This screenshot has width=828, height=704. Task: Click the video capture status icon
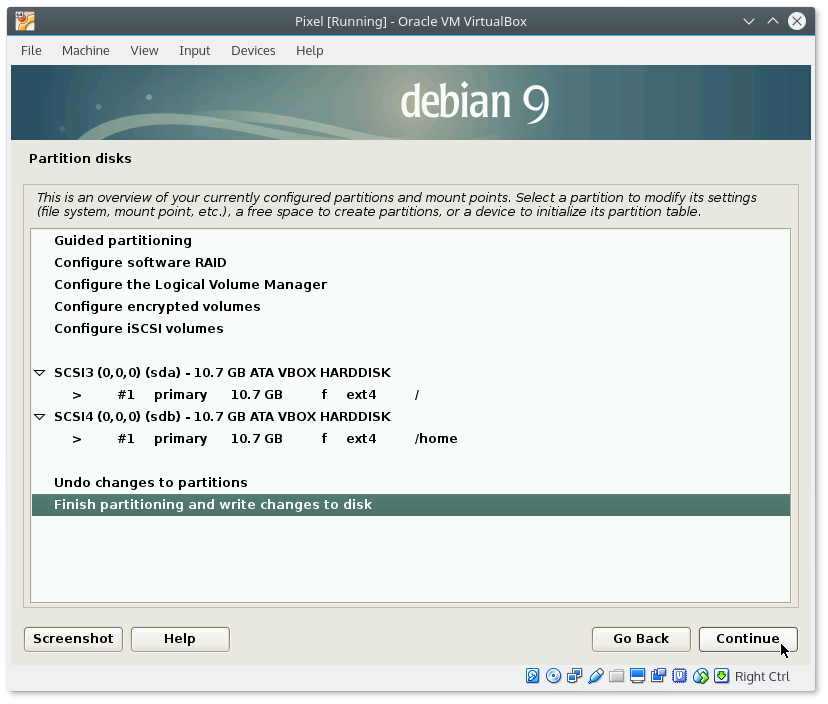[658, 676]
